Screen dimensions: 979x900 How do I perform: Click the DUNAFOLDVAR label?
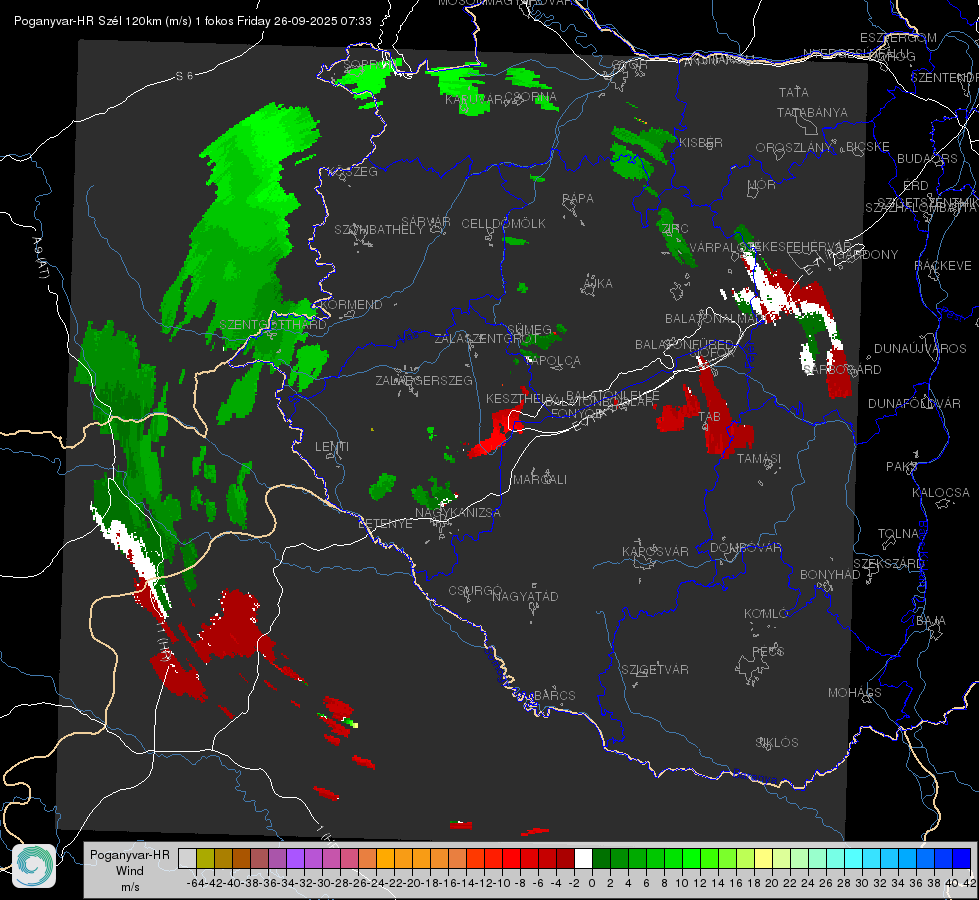915,403
